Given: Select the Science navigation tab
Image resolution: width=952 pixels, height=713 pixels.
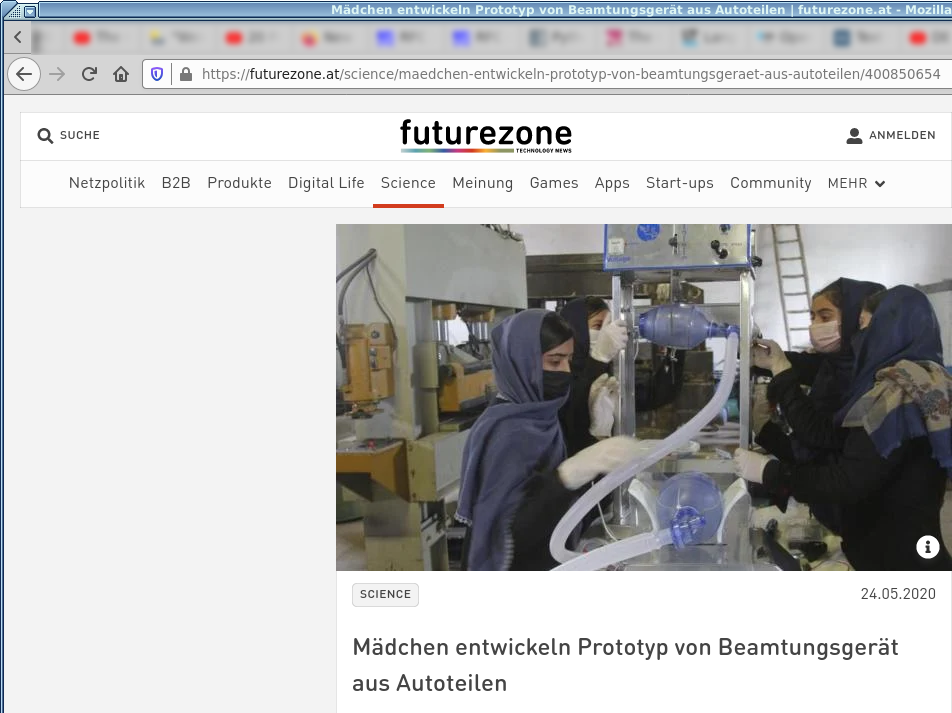Looking at the screenshot, I should pyautogui.click(x=408, y=183).
